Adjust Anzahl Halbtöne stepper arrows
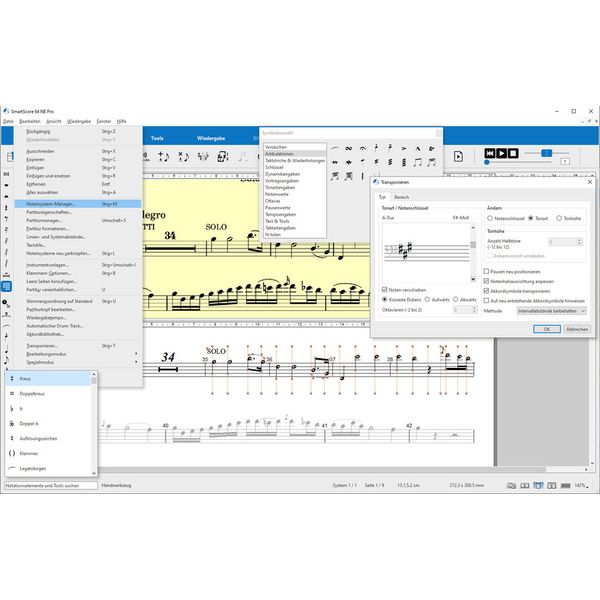The width and height of the screenshot is (600, 600). pos(579,242)
